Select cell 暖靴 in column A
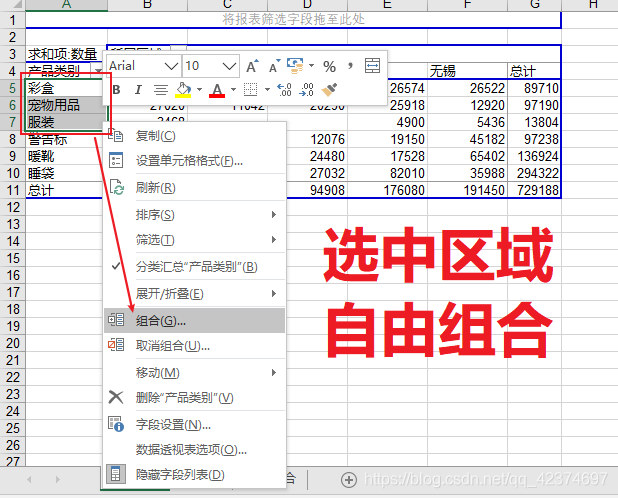The height and width of the screenshot is (498, 618). (x=64, y=156)
